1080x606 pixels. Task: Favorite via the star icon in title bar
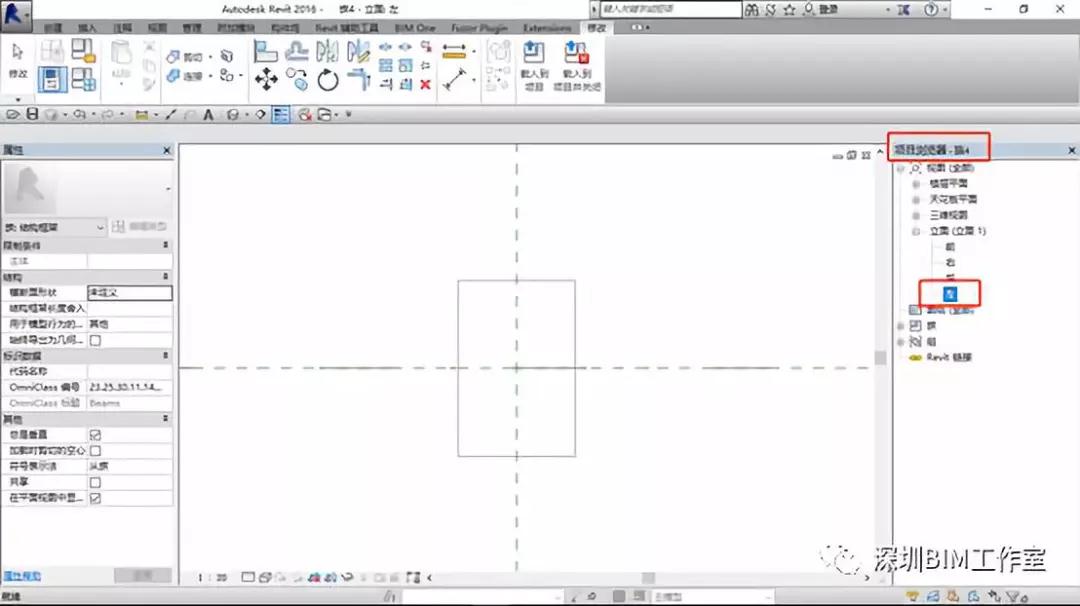(789, 10)
